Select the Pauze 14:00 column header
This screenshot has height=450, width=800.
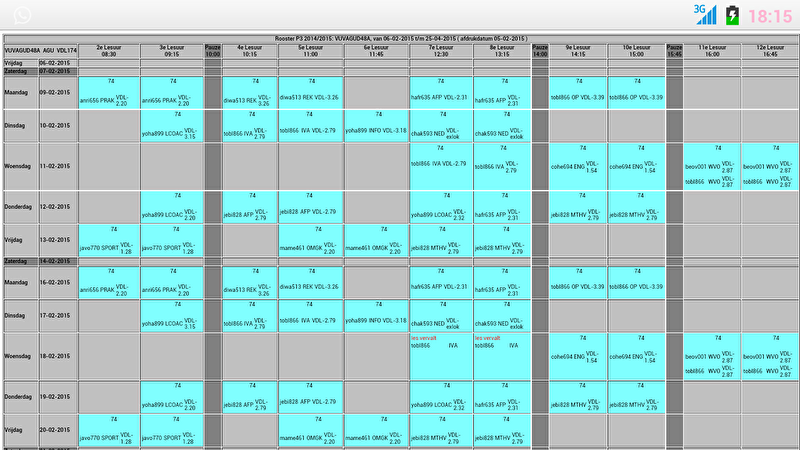click(x=540, y=49)
